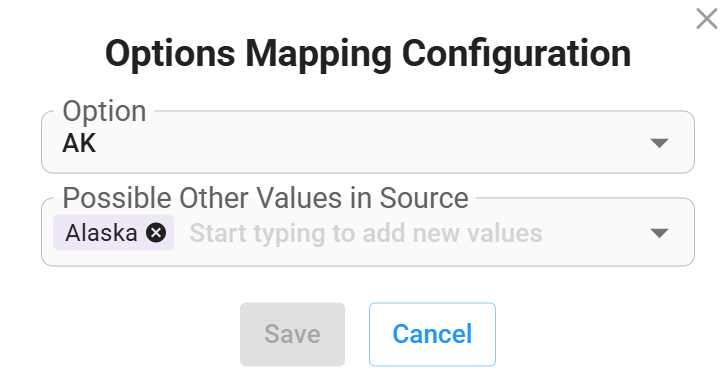The image size is (728, 390).
Task: Open the Possible Other Values dropdown arrow
Action: coord(659,233)
